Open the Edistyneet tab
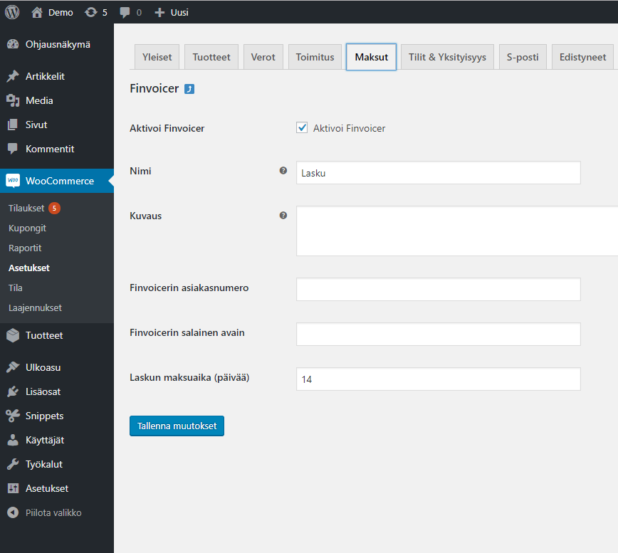Image resolution: width=618 pixels, height=553 pixels. coord(583,57)
